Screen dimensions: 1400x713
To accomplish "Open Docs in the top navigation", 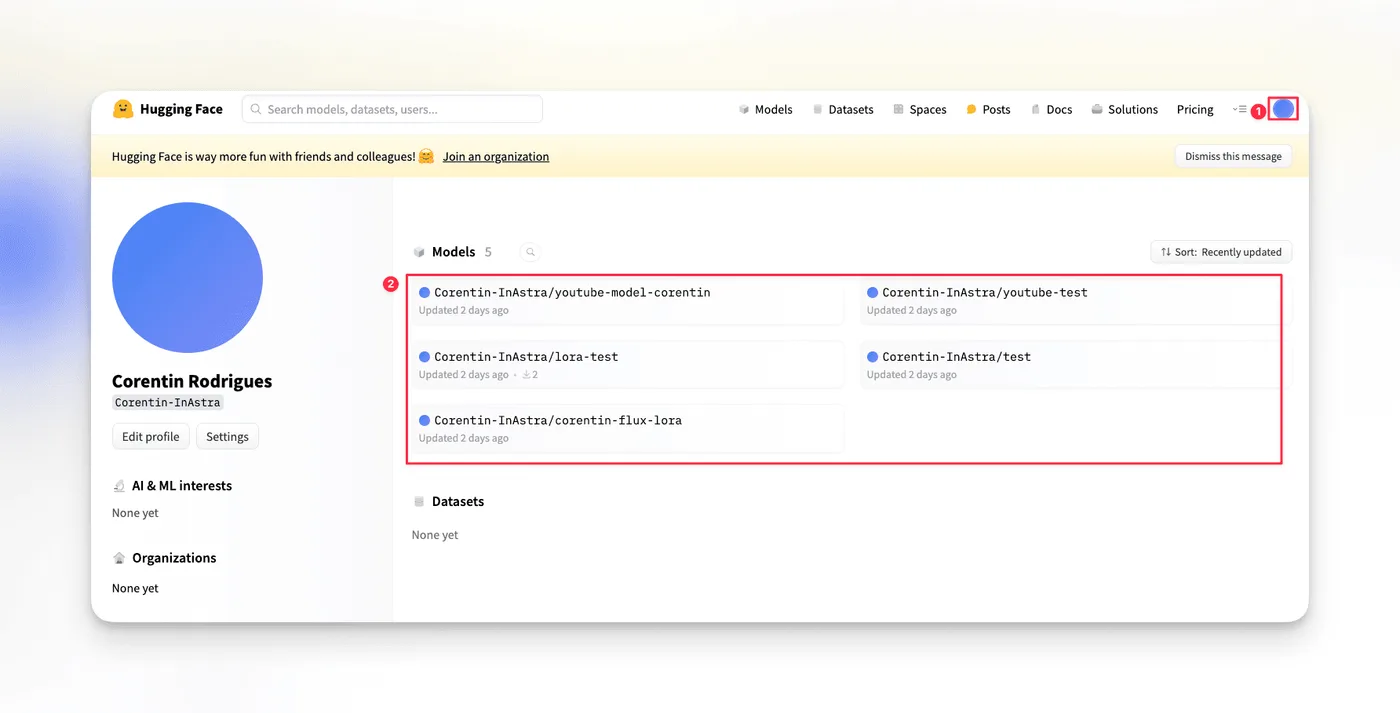I will (1051, 110).
